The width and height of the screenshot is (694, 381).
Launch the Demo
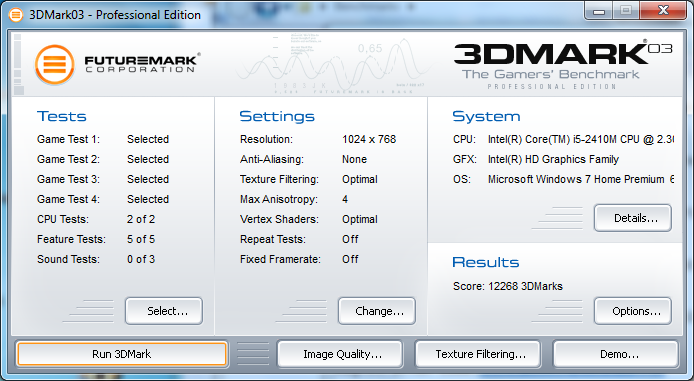point(616,354)
